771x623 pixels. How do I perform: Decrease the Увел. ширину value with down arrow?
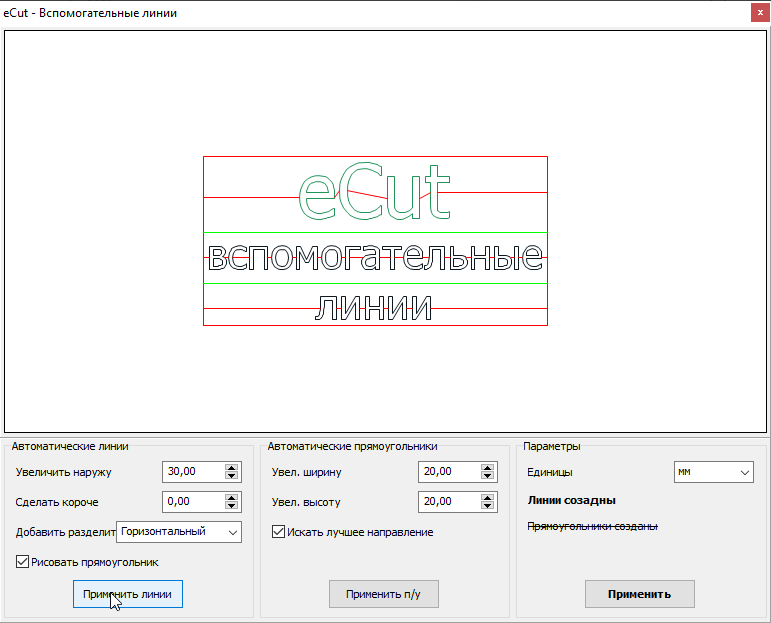point(487,476)
